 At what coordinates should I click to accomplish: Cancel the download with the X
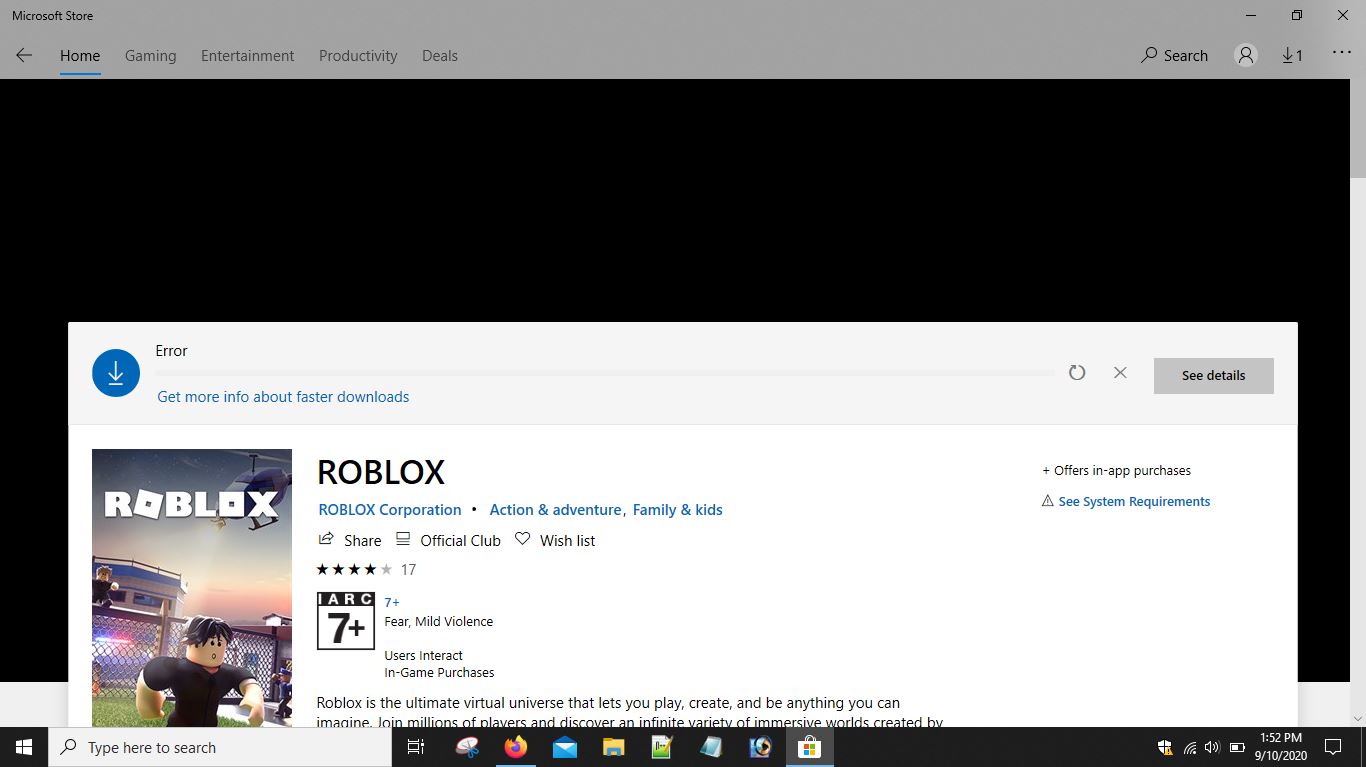pos(1120,373)
